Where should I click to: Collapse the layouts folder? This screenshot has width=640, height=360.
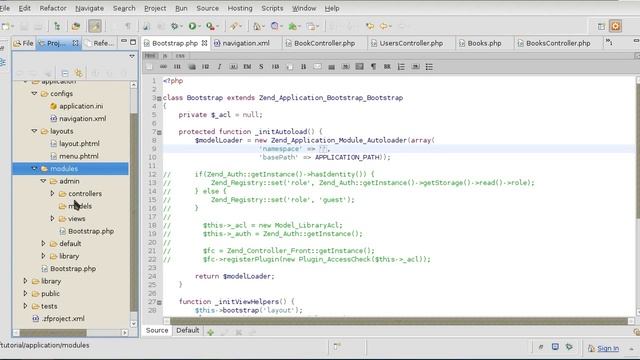pos(34,131)
